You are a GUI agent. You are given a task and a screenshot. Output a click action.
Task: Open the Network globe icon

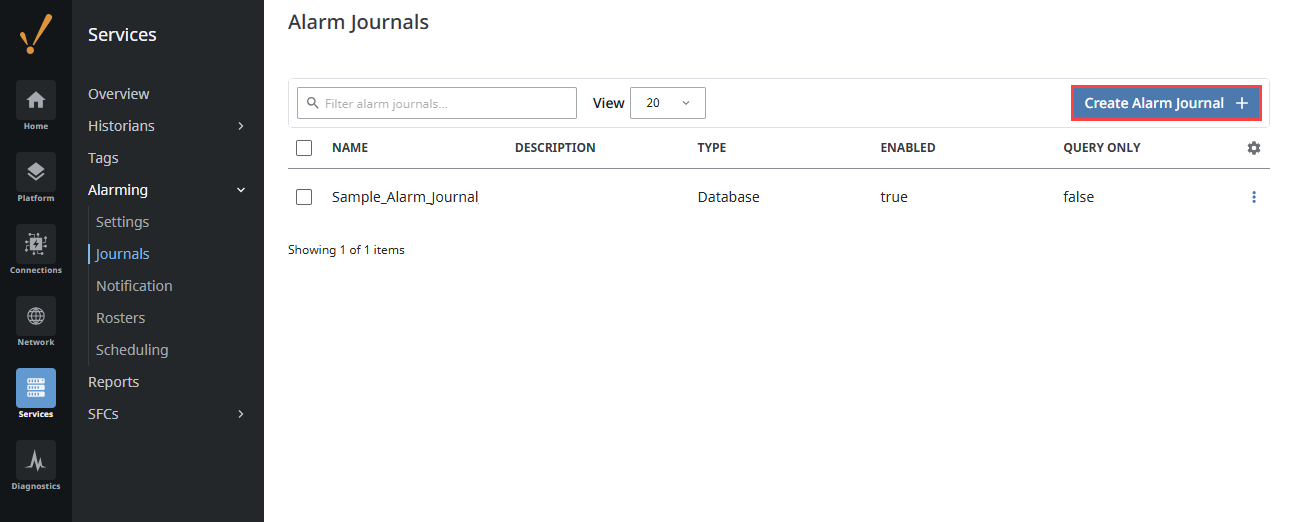36,316
